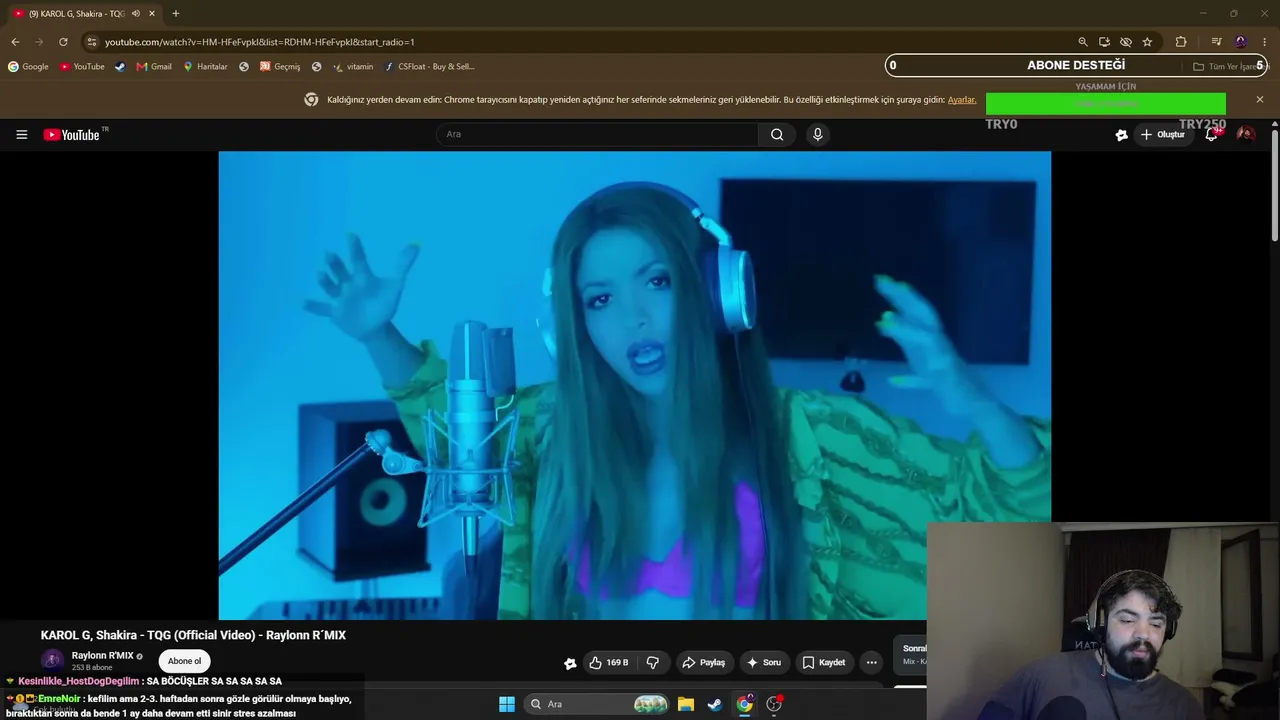Open the Oluştur create button

[1162, 134]
